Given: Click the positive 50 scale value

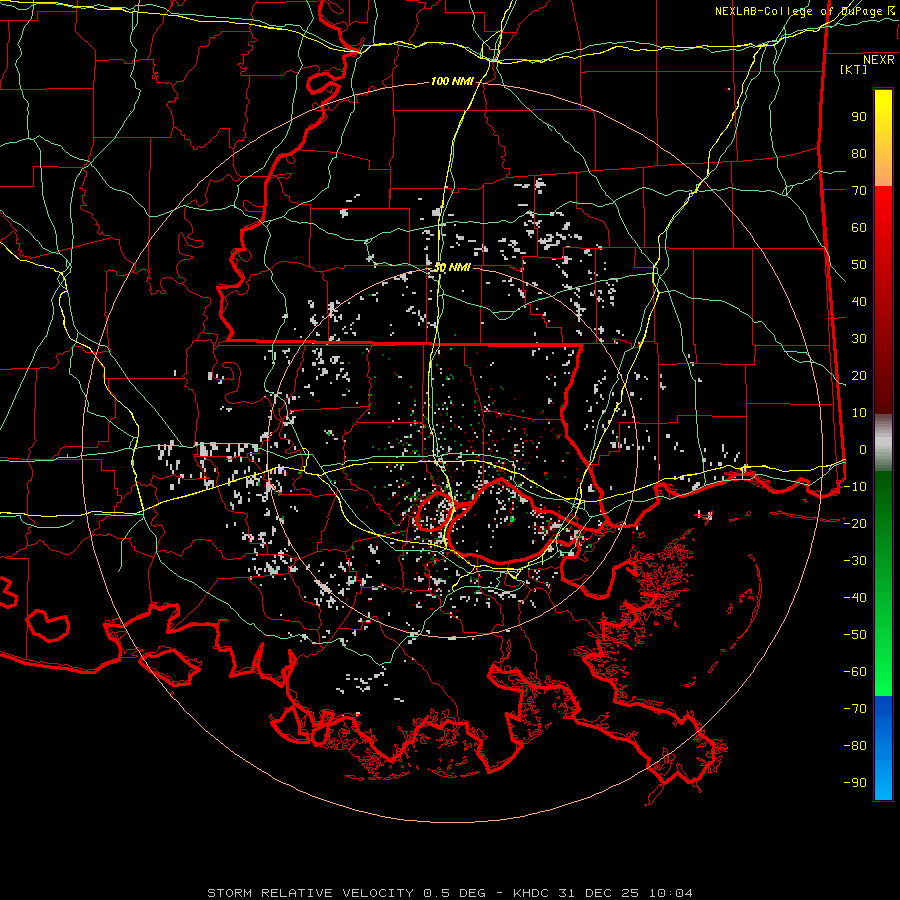Looking at the screenshot, I should point(859,265).
